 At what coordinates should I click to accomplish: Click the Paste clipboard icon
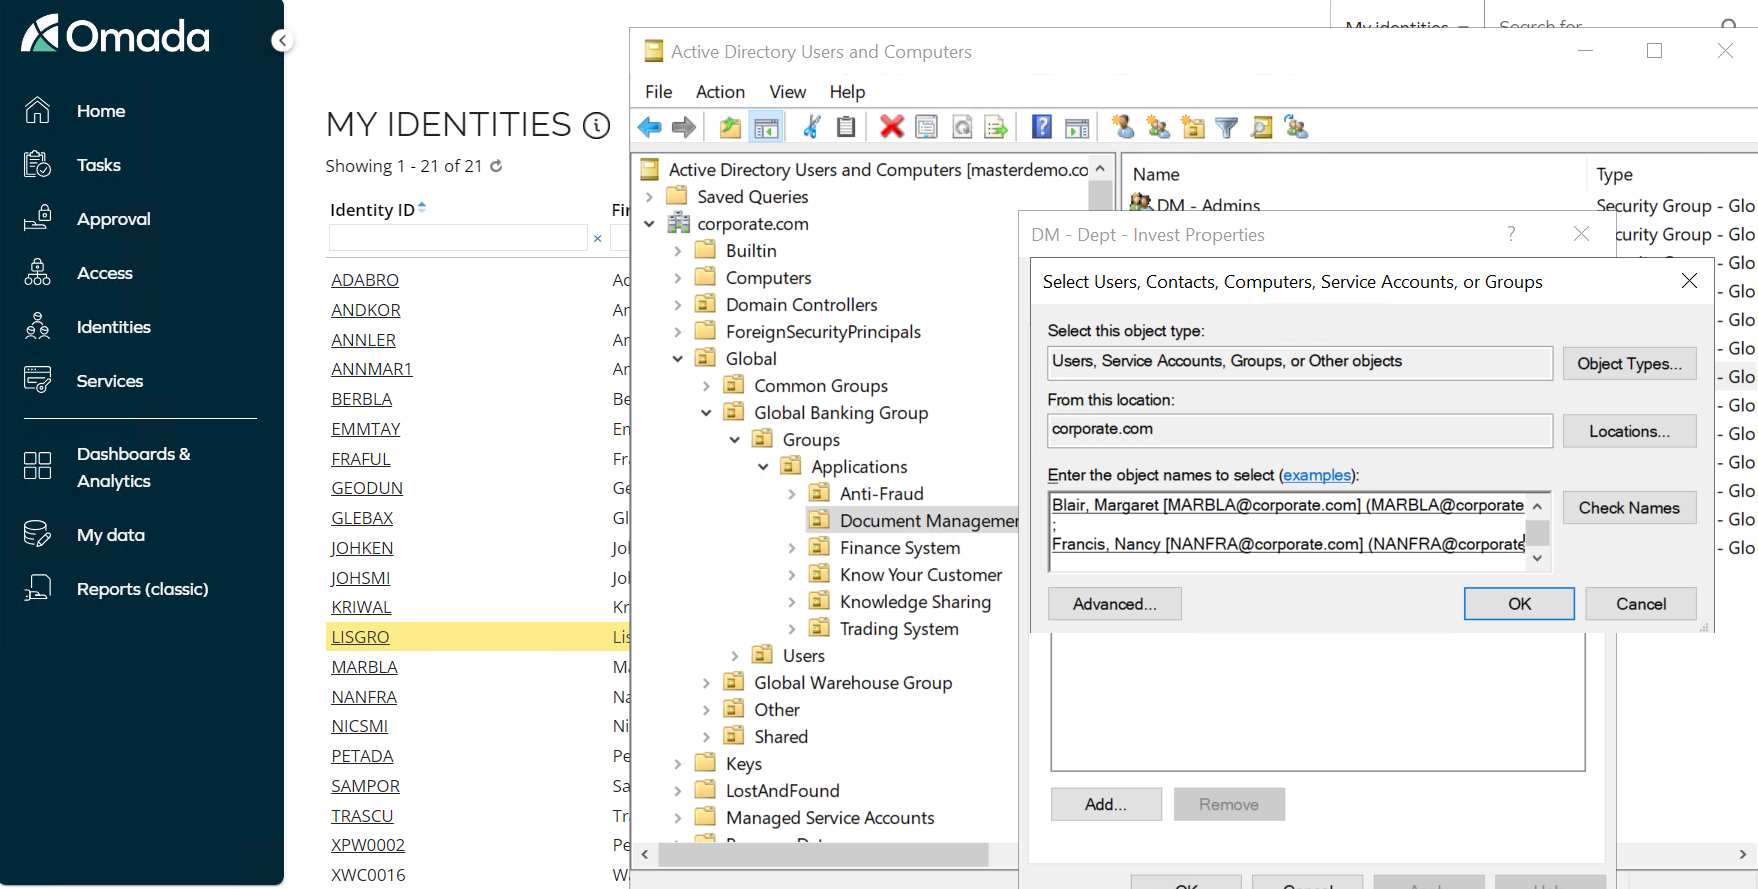point(846,127)
